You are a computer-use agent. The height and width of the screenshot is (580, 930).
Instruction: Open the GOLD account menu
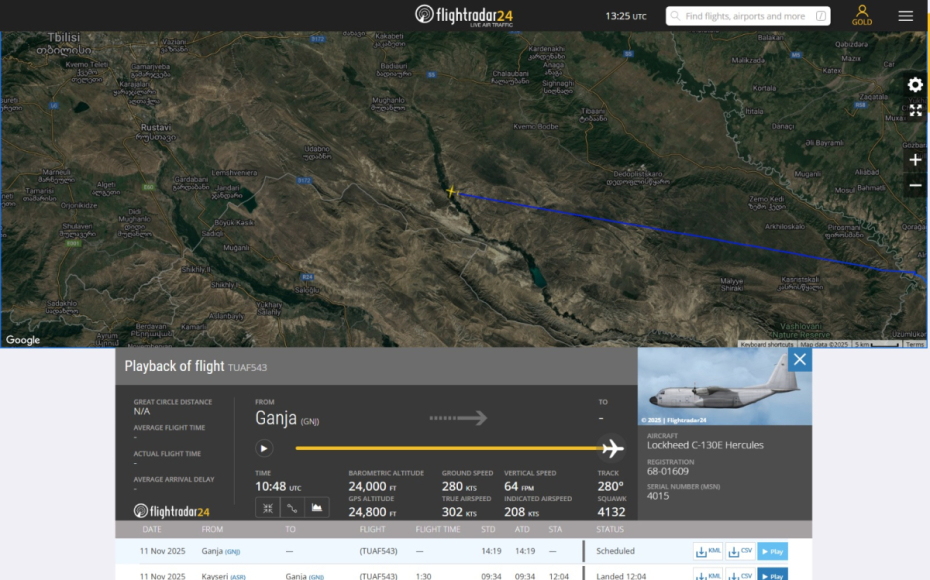click(x=861, y=15)
